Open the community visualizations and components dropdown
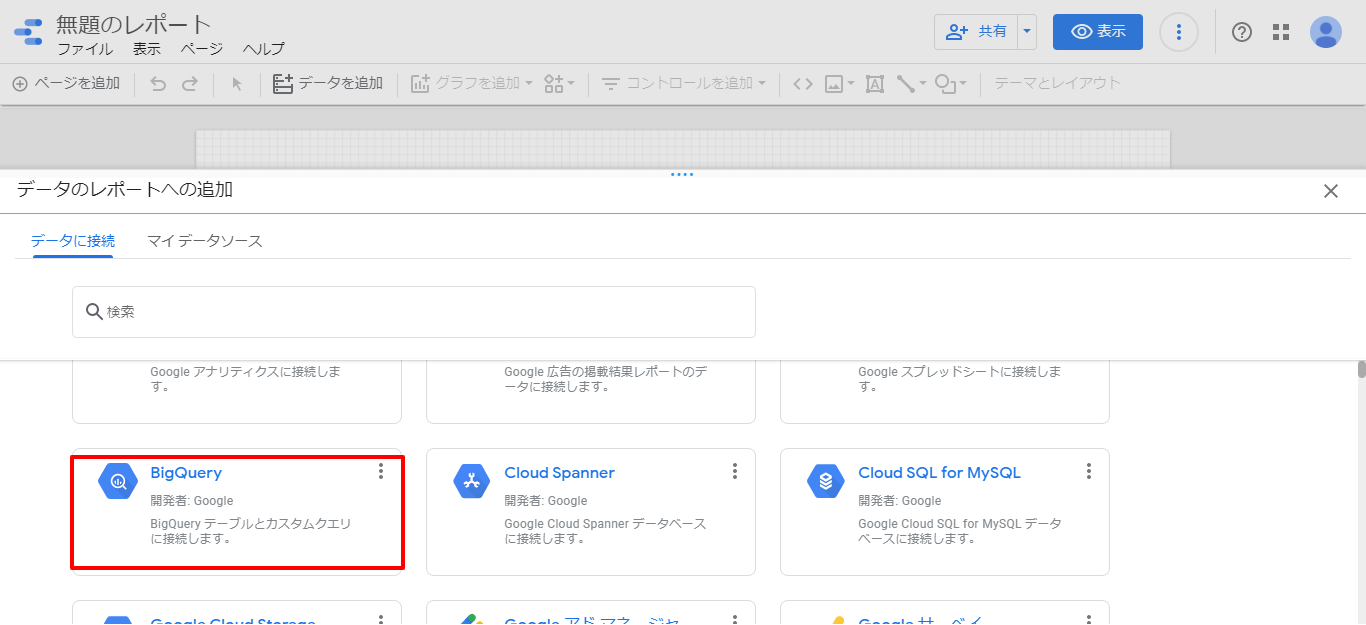The height and width of the screenshot is (625, 1366). tap(559, 84)
